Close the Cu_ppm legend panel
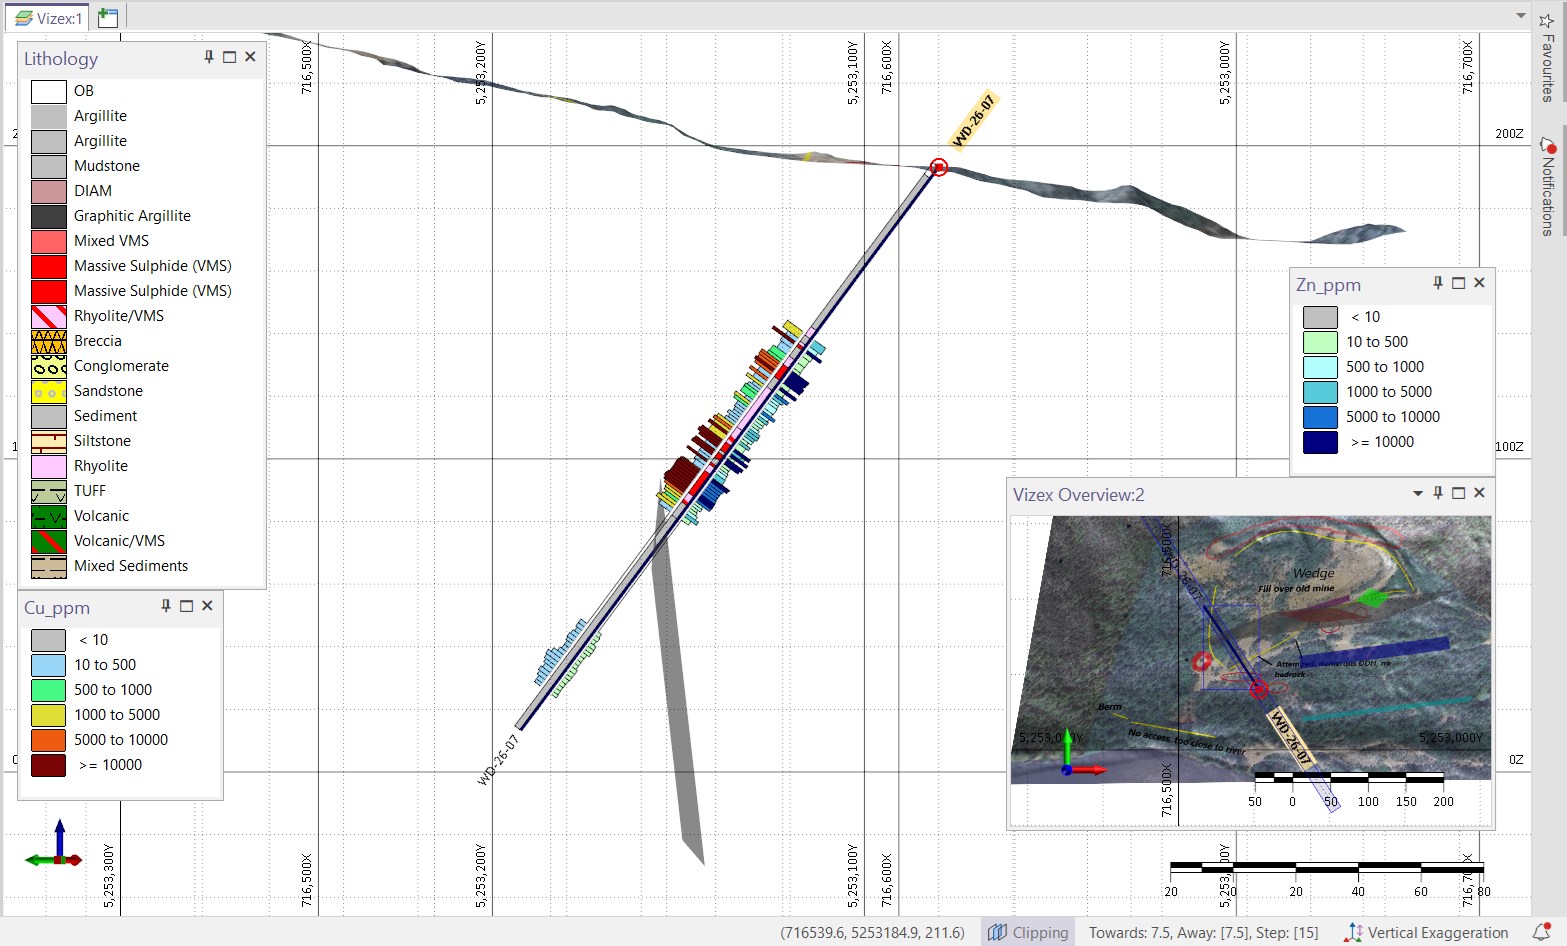The image size is (1567, 946). [x=207, y=606]
